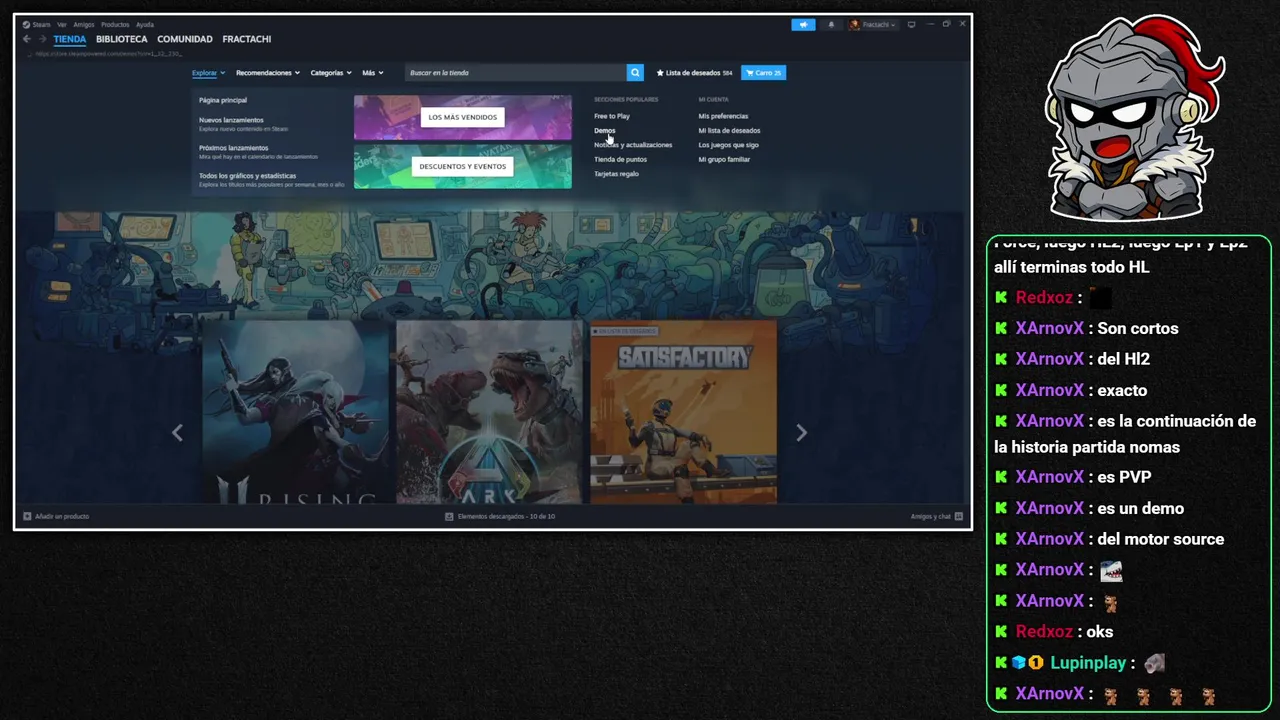Screen dimensions: 1280x720
Task: Expand the Categorías dropdown
Action: [x=331, y=73]
